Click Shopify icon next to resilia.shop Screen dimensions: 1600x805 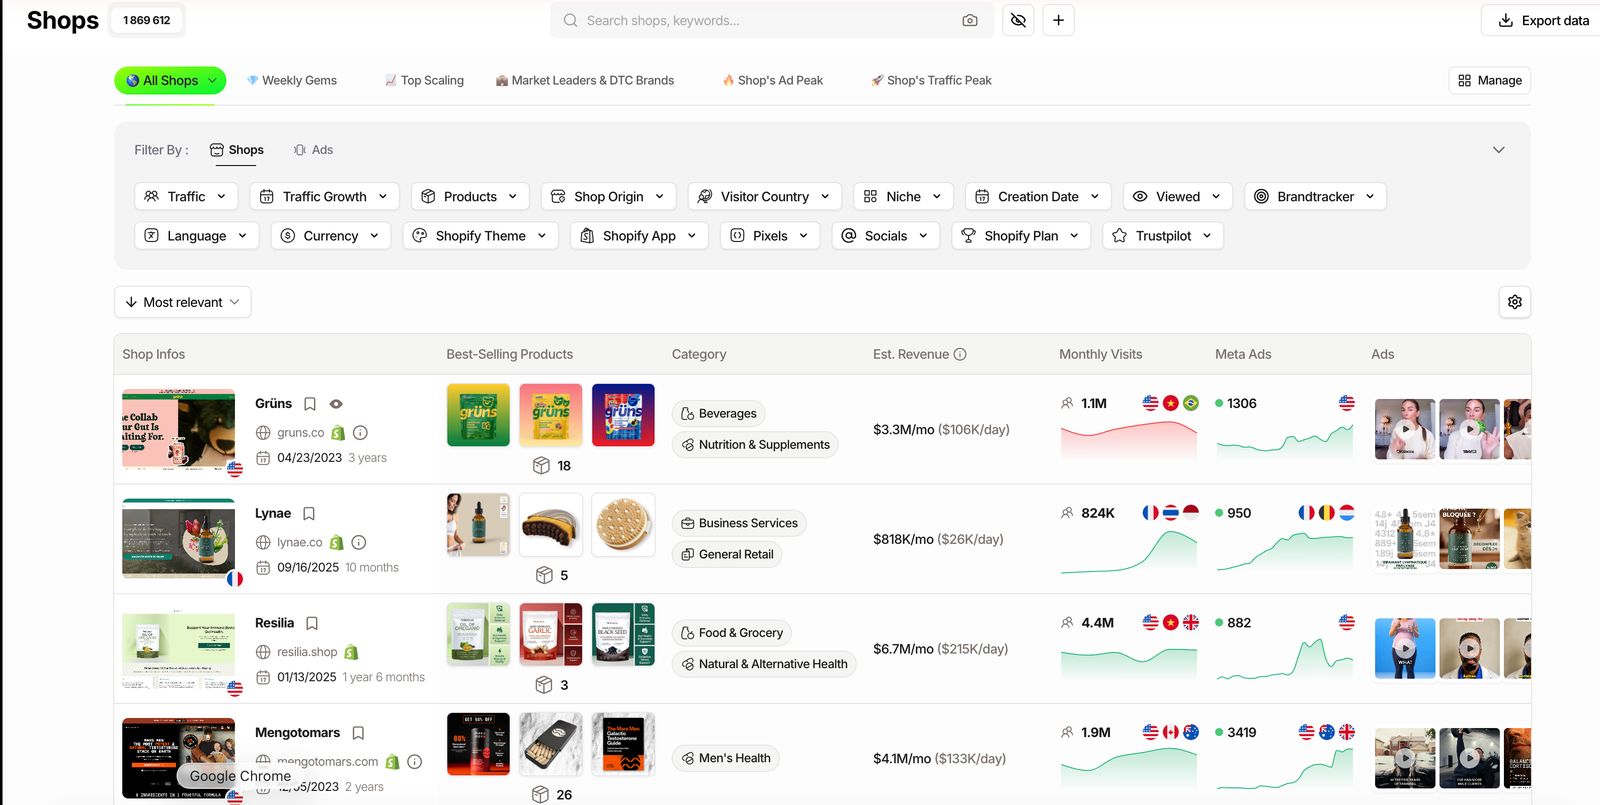(351, 652)
